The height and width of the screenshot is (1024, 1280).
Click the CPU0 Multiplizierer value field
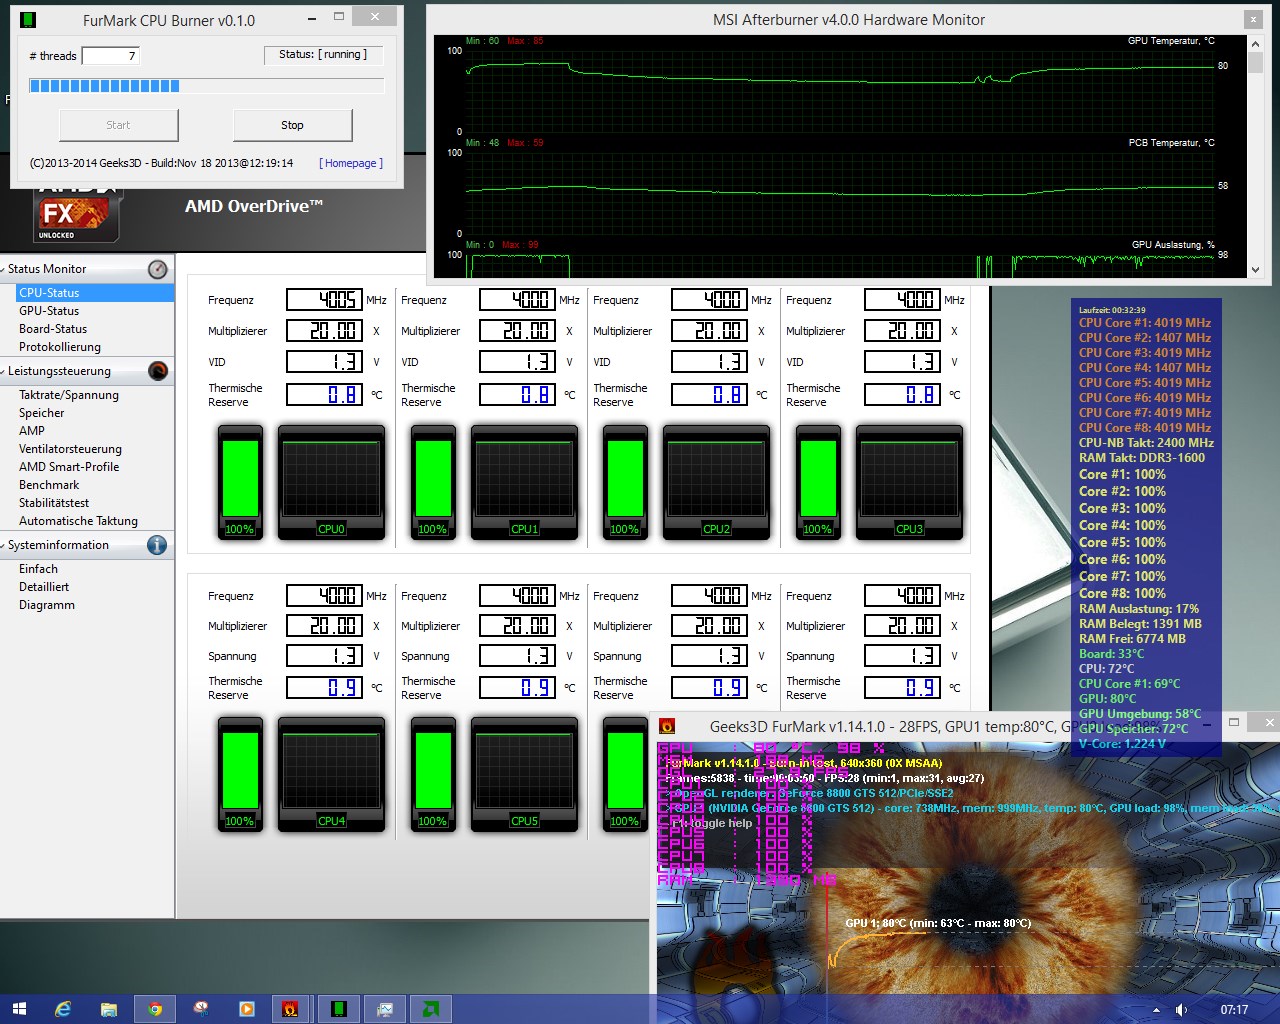click(324, 331)
